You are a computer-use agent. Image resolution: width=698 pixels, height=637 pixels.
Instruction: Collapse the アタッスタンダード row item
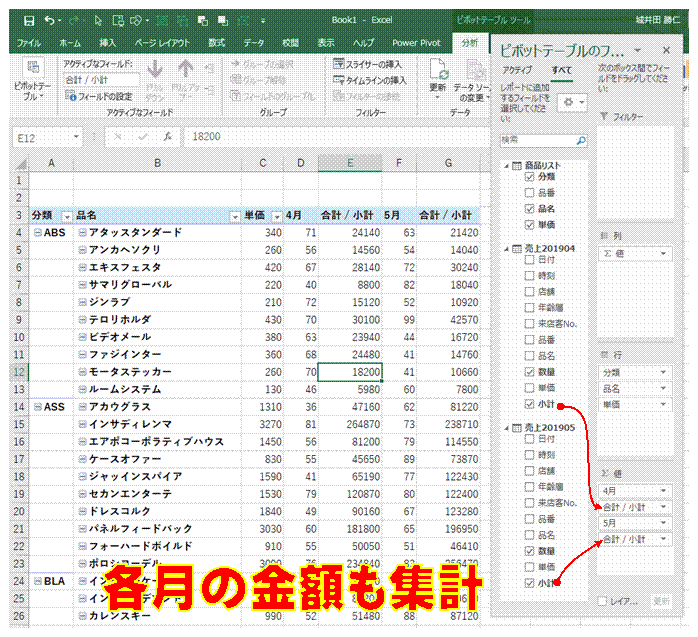point(82,232)
